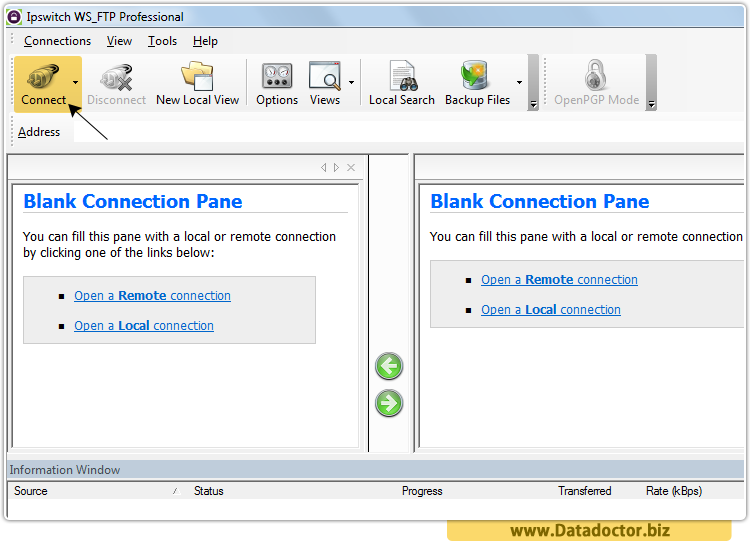Click the WS_FTP Professional app icon
Viewport: 750px width, 541px height.
click(14, 17)
